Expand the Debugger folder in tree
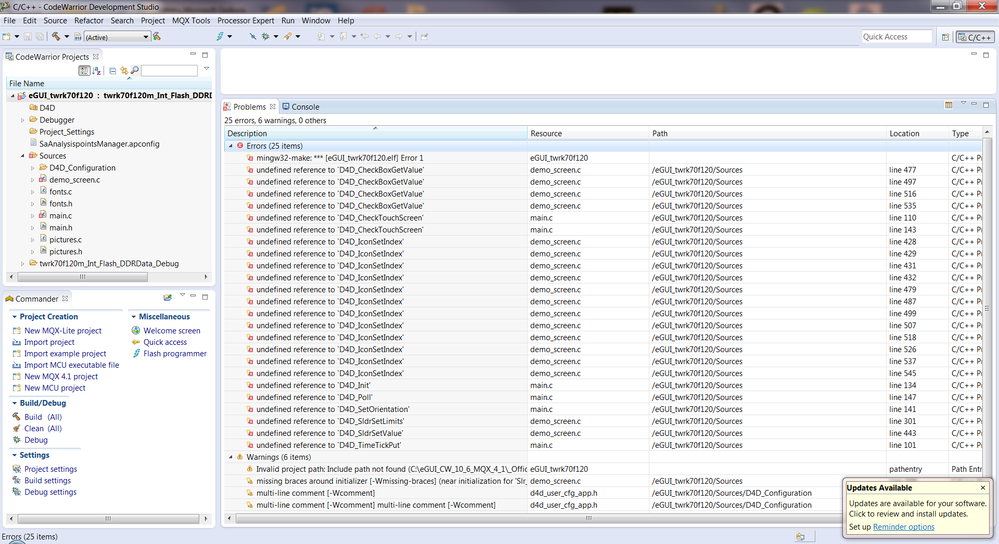999x544 pixels. click(x=22, y=120)
